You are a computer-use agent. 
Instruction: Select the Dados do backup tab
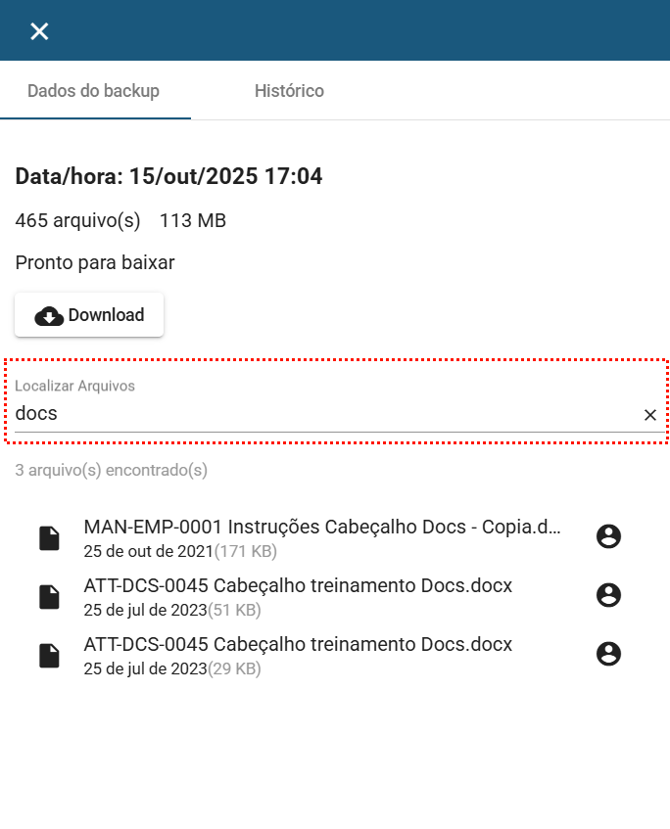(93, 91)
